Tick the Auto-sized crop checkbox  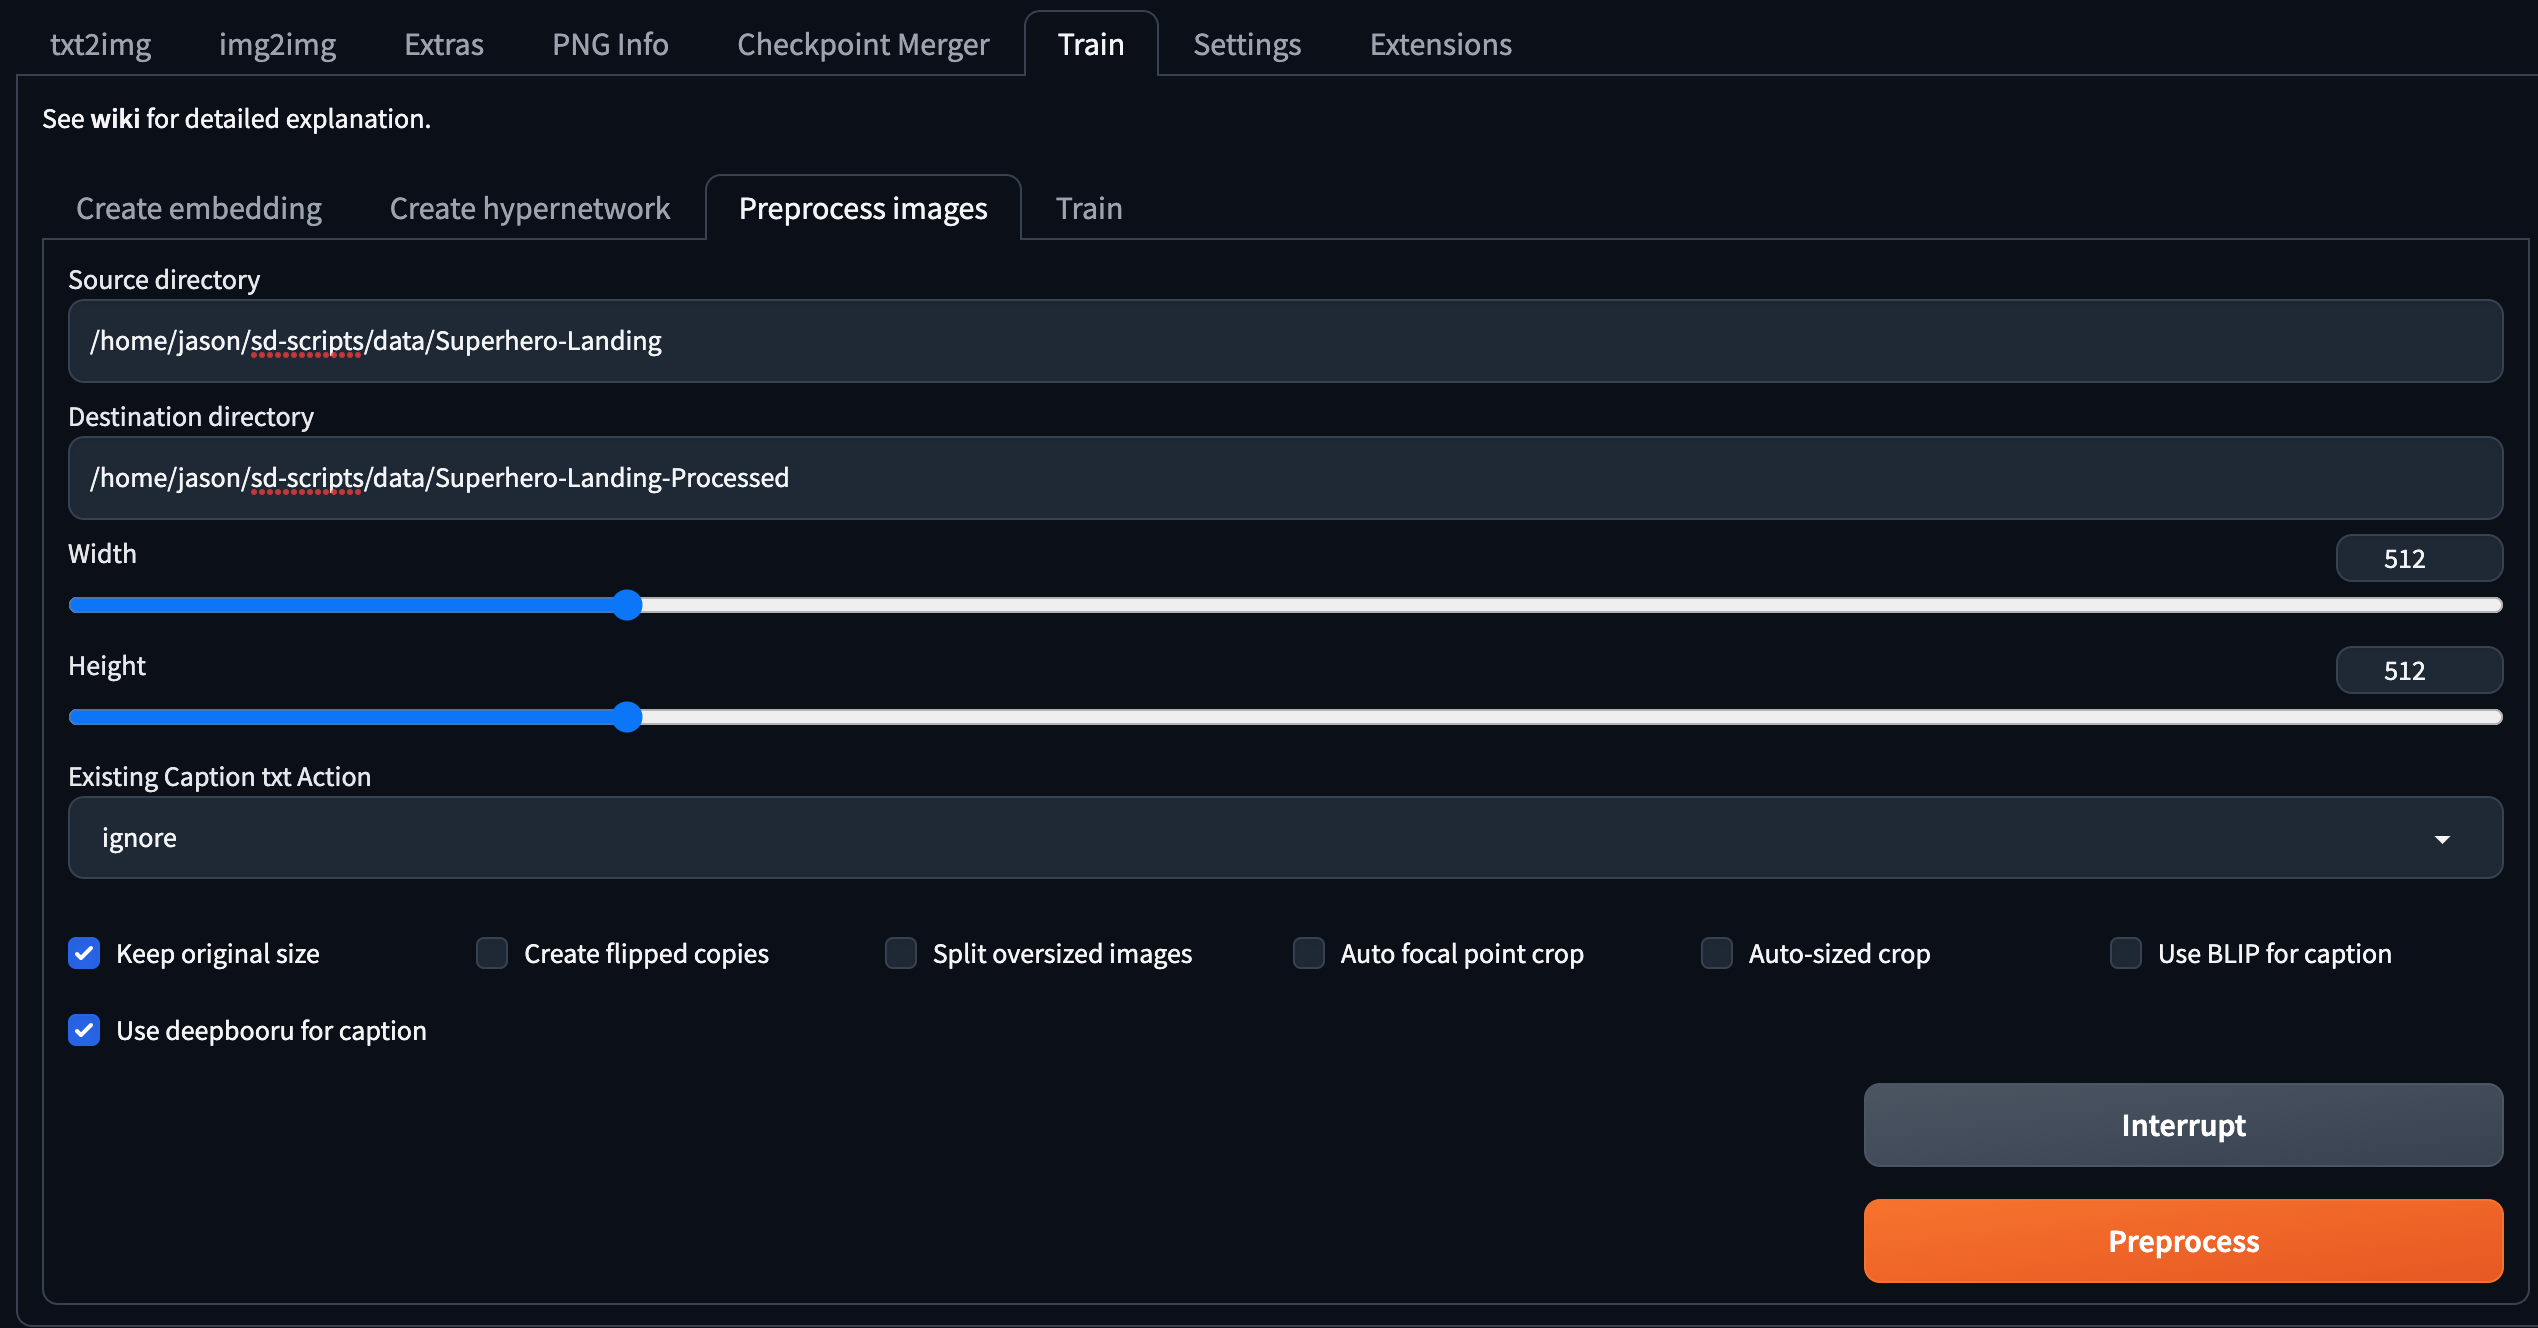click(1717, 953)
